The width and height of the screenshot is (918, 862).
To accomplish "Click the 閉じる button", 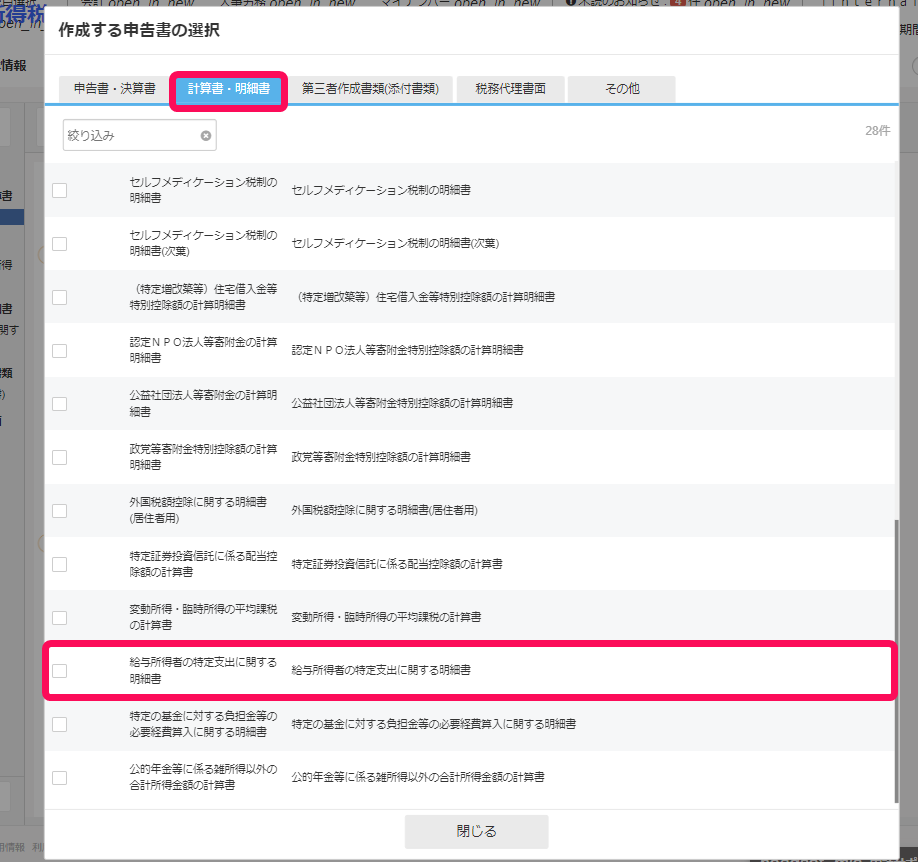I will (x=477, y=832).
